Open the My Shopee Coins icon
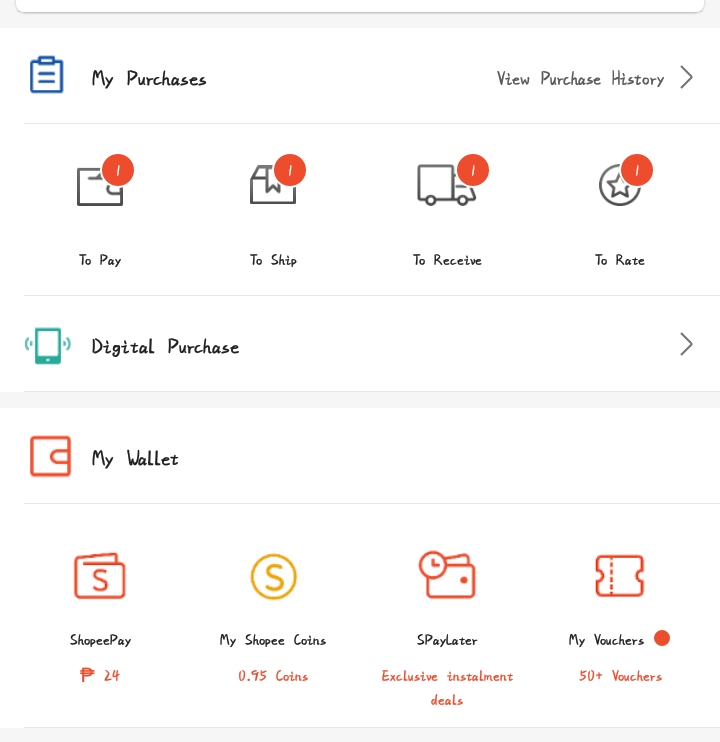The image size is (720, 742). coord(273,576)
